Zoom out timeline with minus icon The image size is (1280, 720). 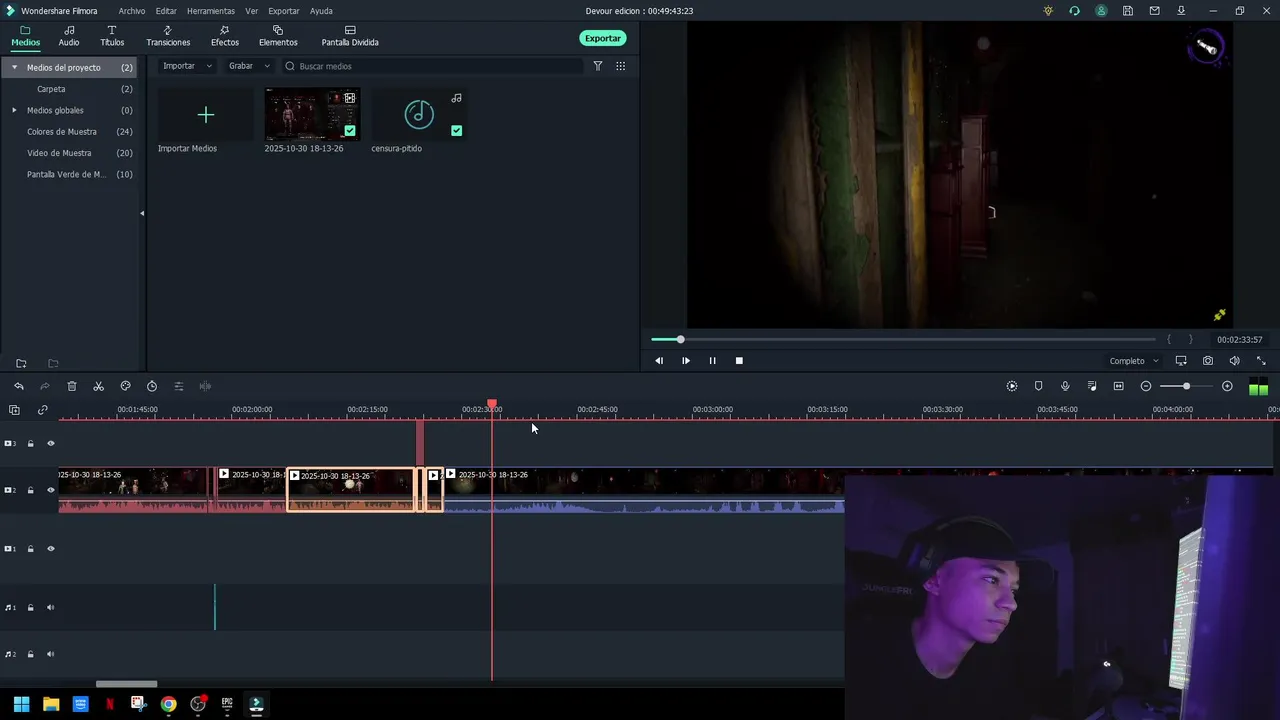pyautogui.click(x=1146, y=386)
